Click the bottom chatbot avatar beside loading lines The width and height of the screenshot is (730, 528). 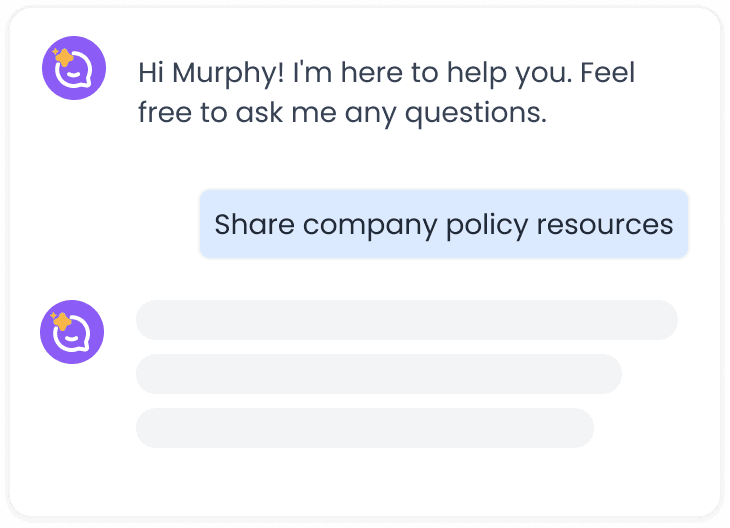(72, 332)
